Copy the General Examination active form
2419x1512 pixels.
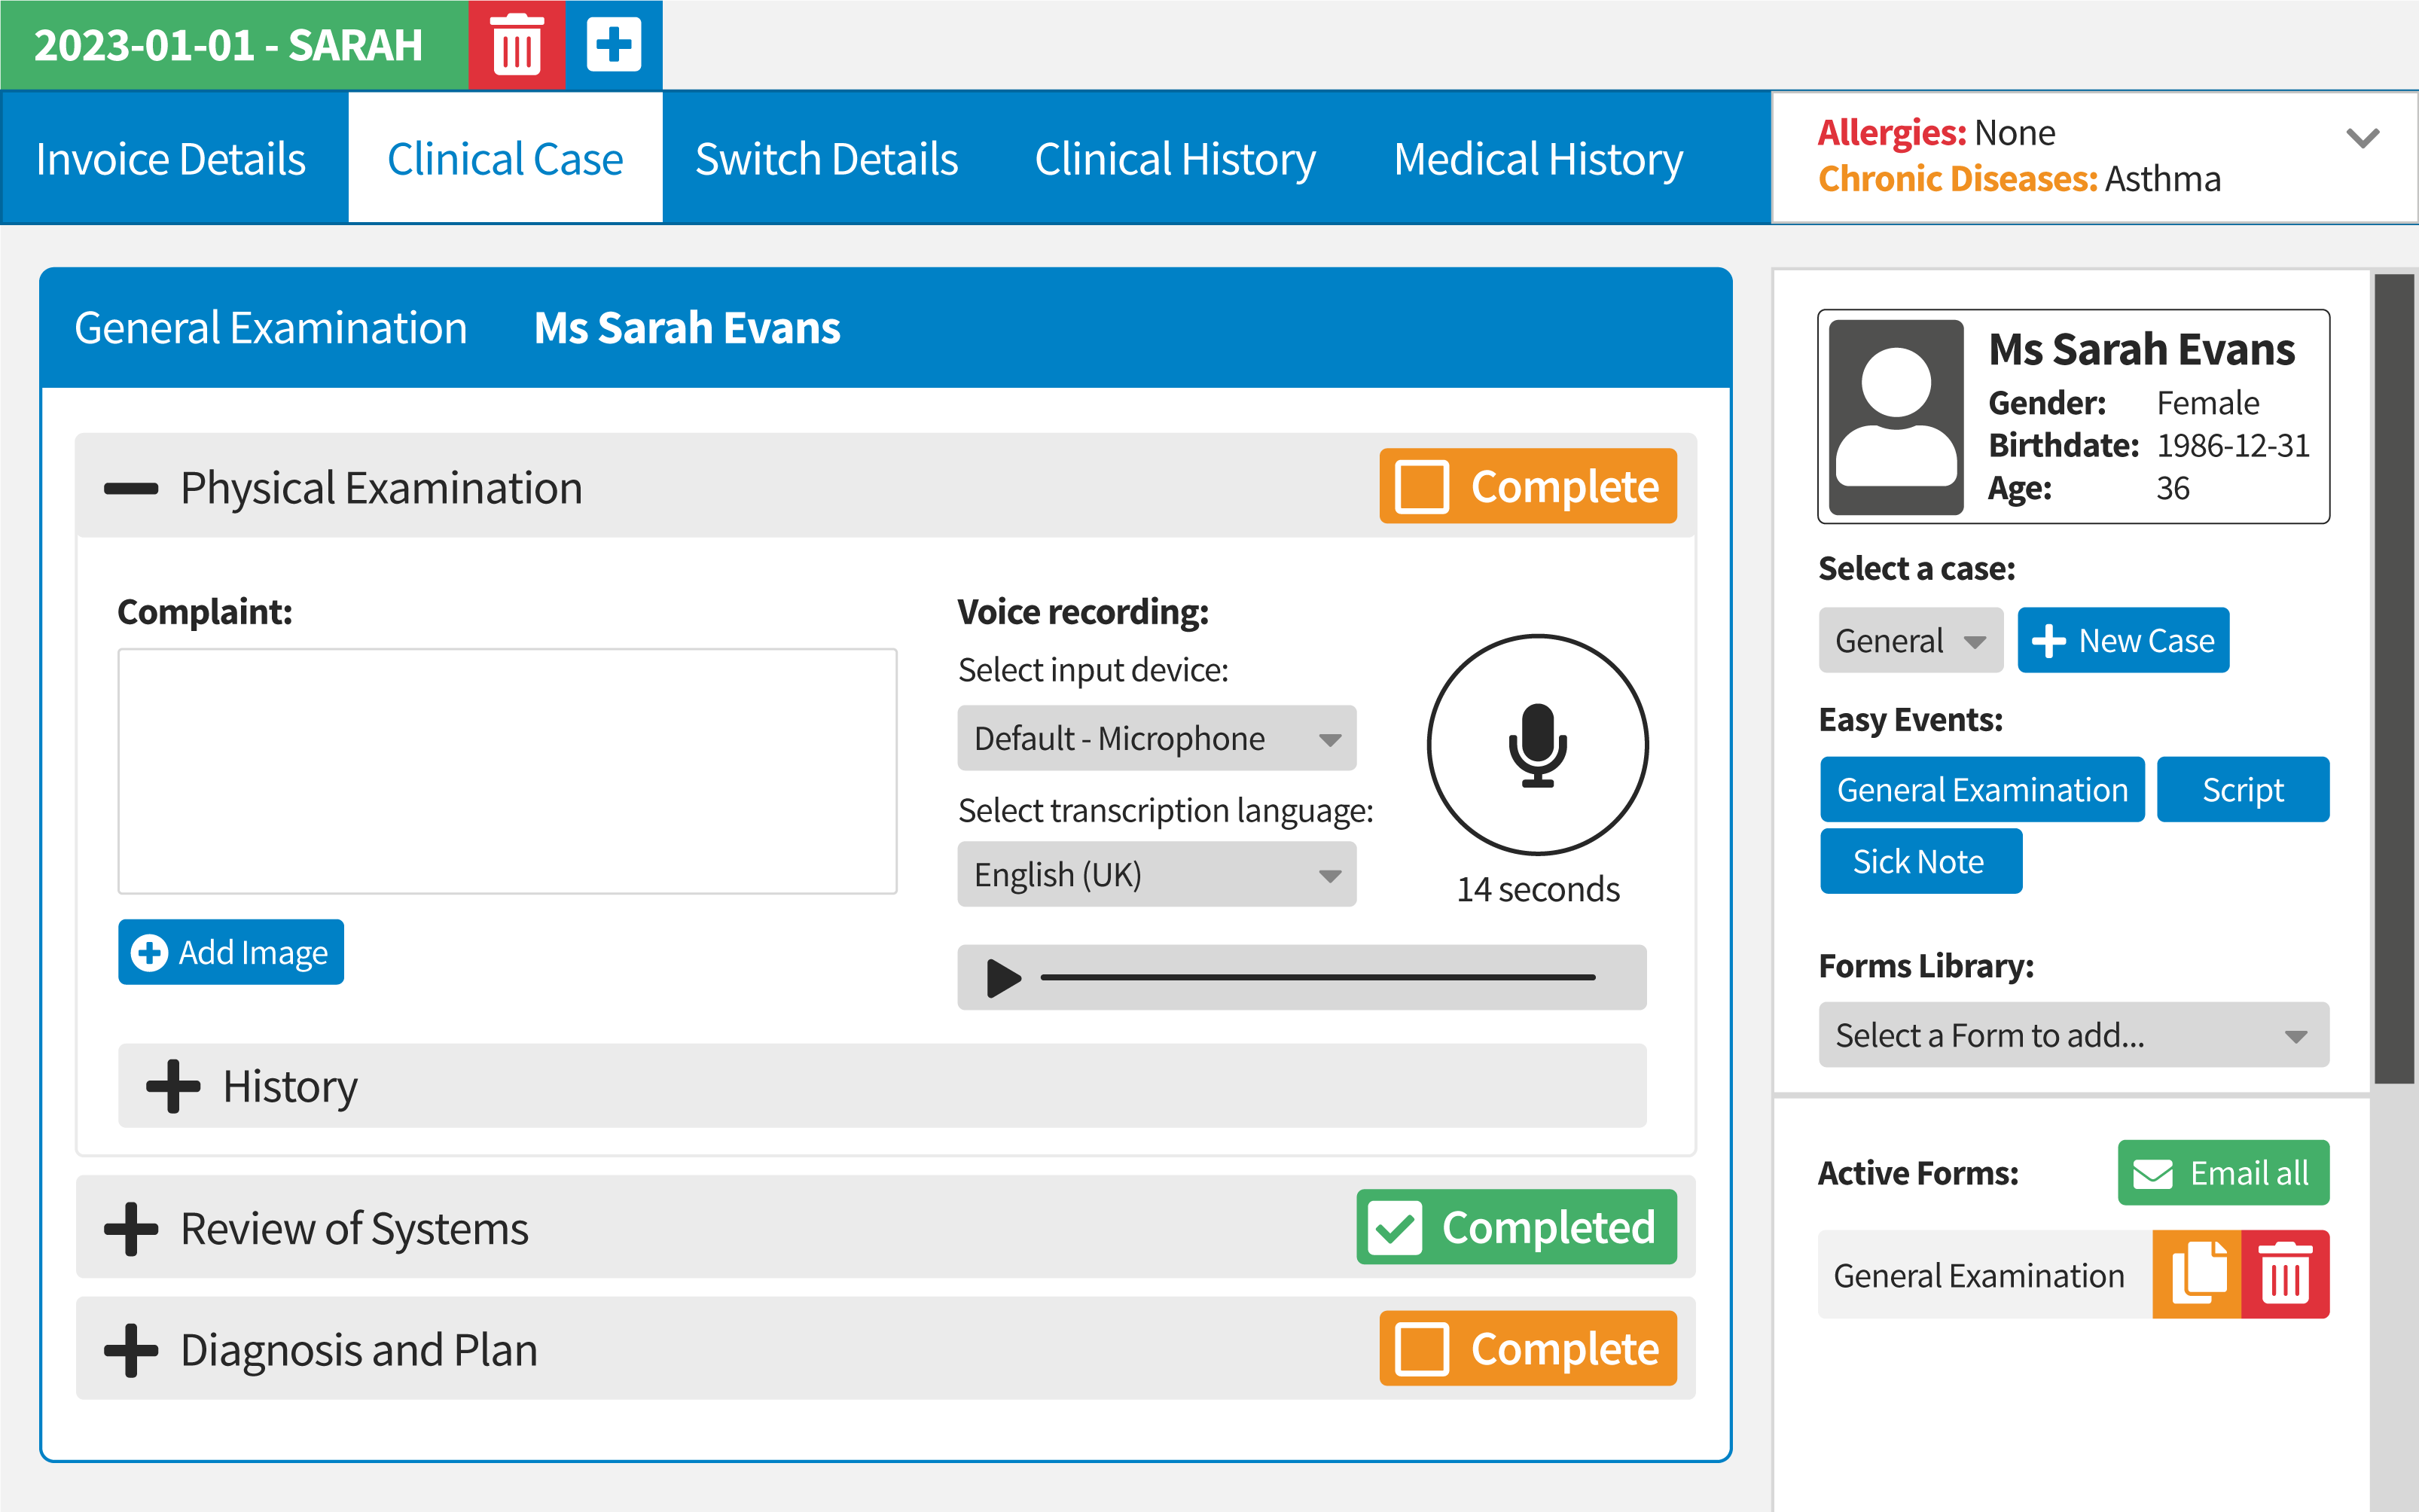coord(2196,1274)
